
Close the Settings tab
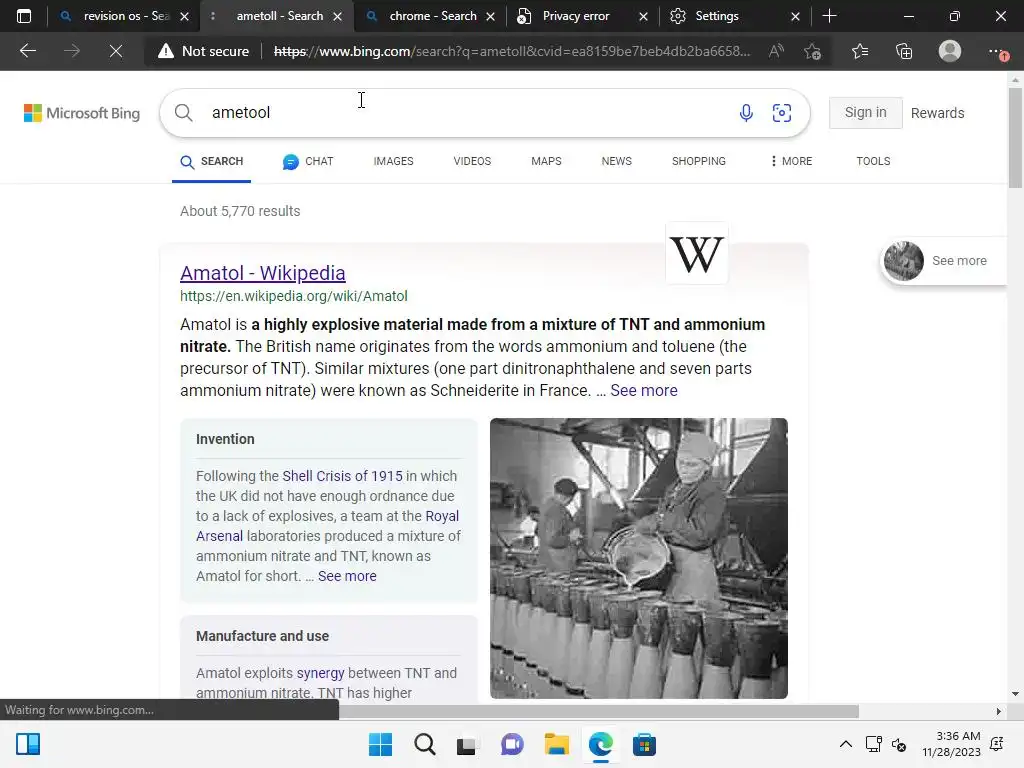(795, 16)
